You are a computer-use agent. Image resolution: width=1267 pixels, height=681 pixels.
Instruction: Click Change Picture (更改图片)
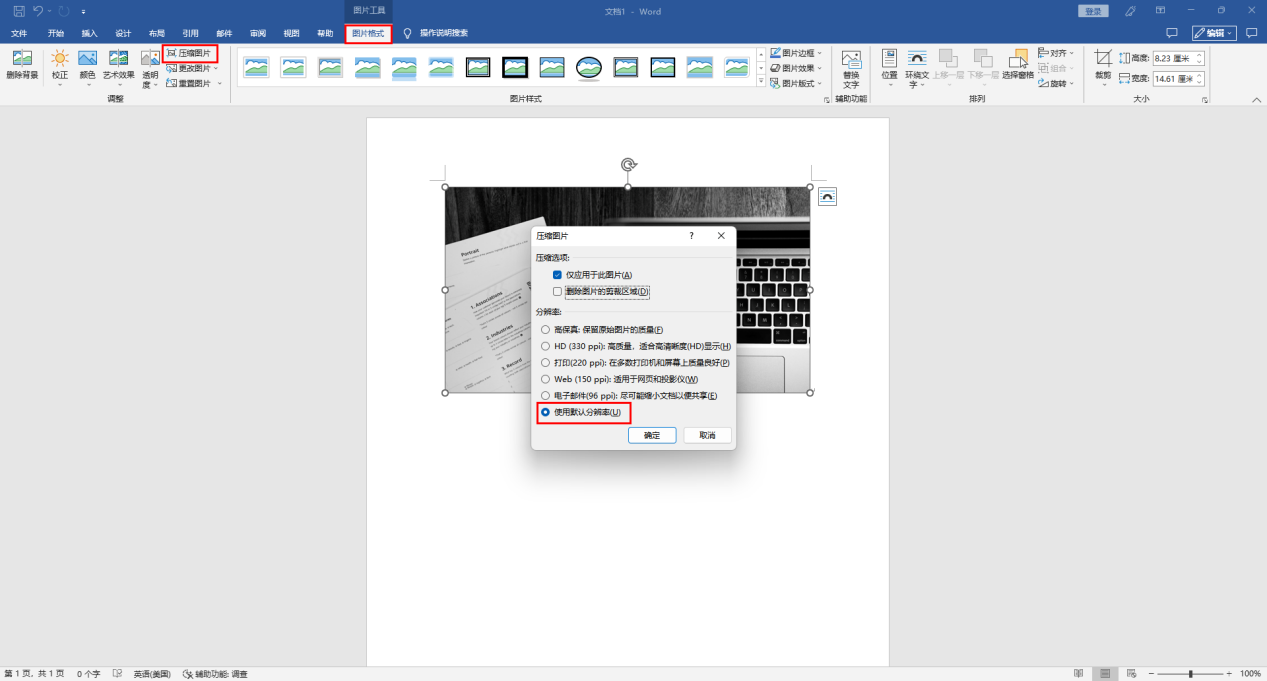coord(190,68)
